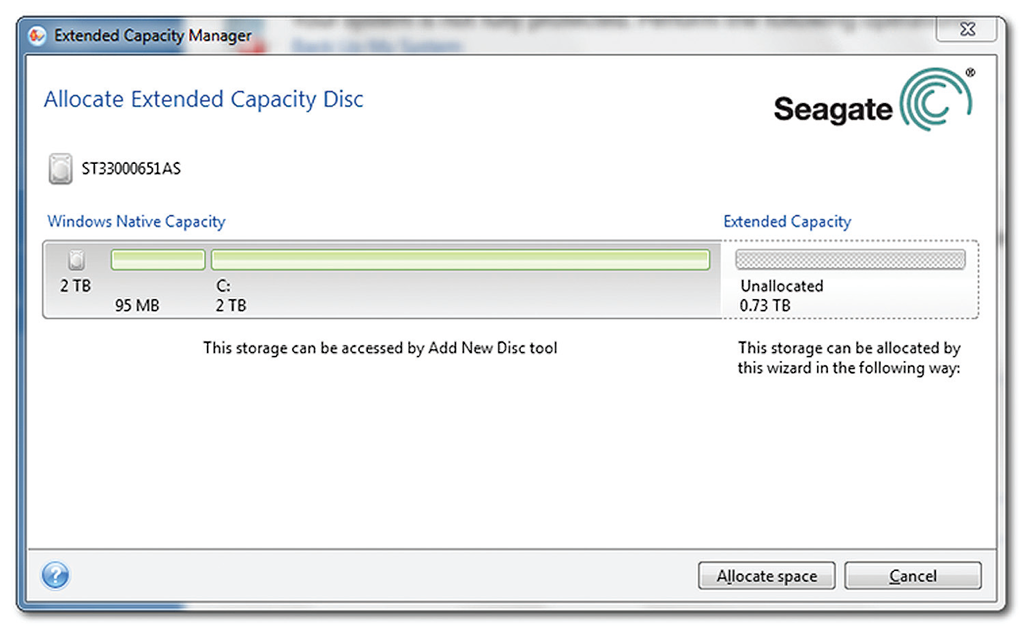1024x629 pixels.
Task: Select the unallocated 0.73 TB bar
Action: pos(850,260)
